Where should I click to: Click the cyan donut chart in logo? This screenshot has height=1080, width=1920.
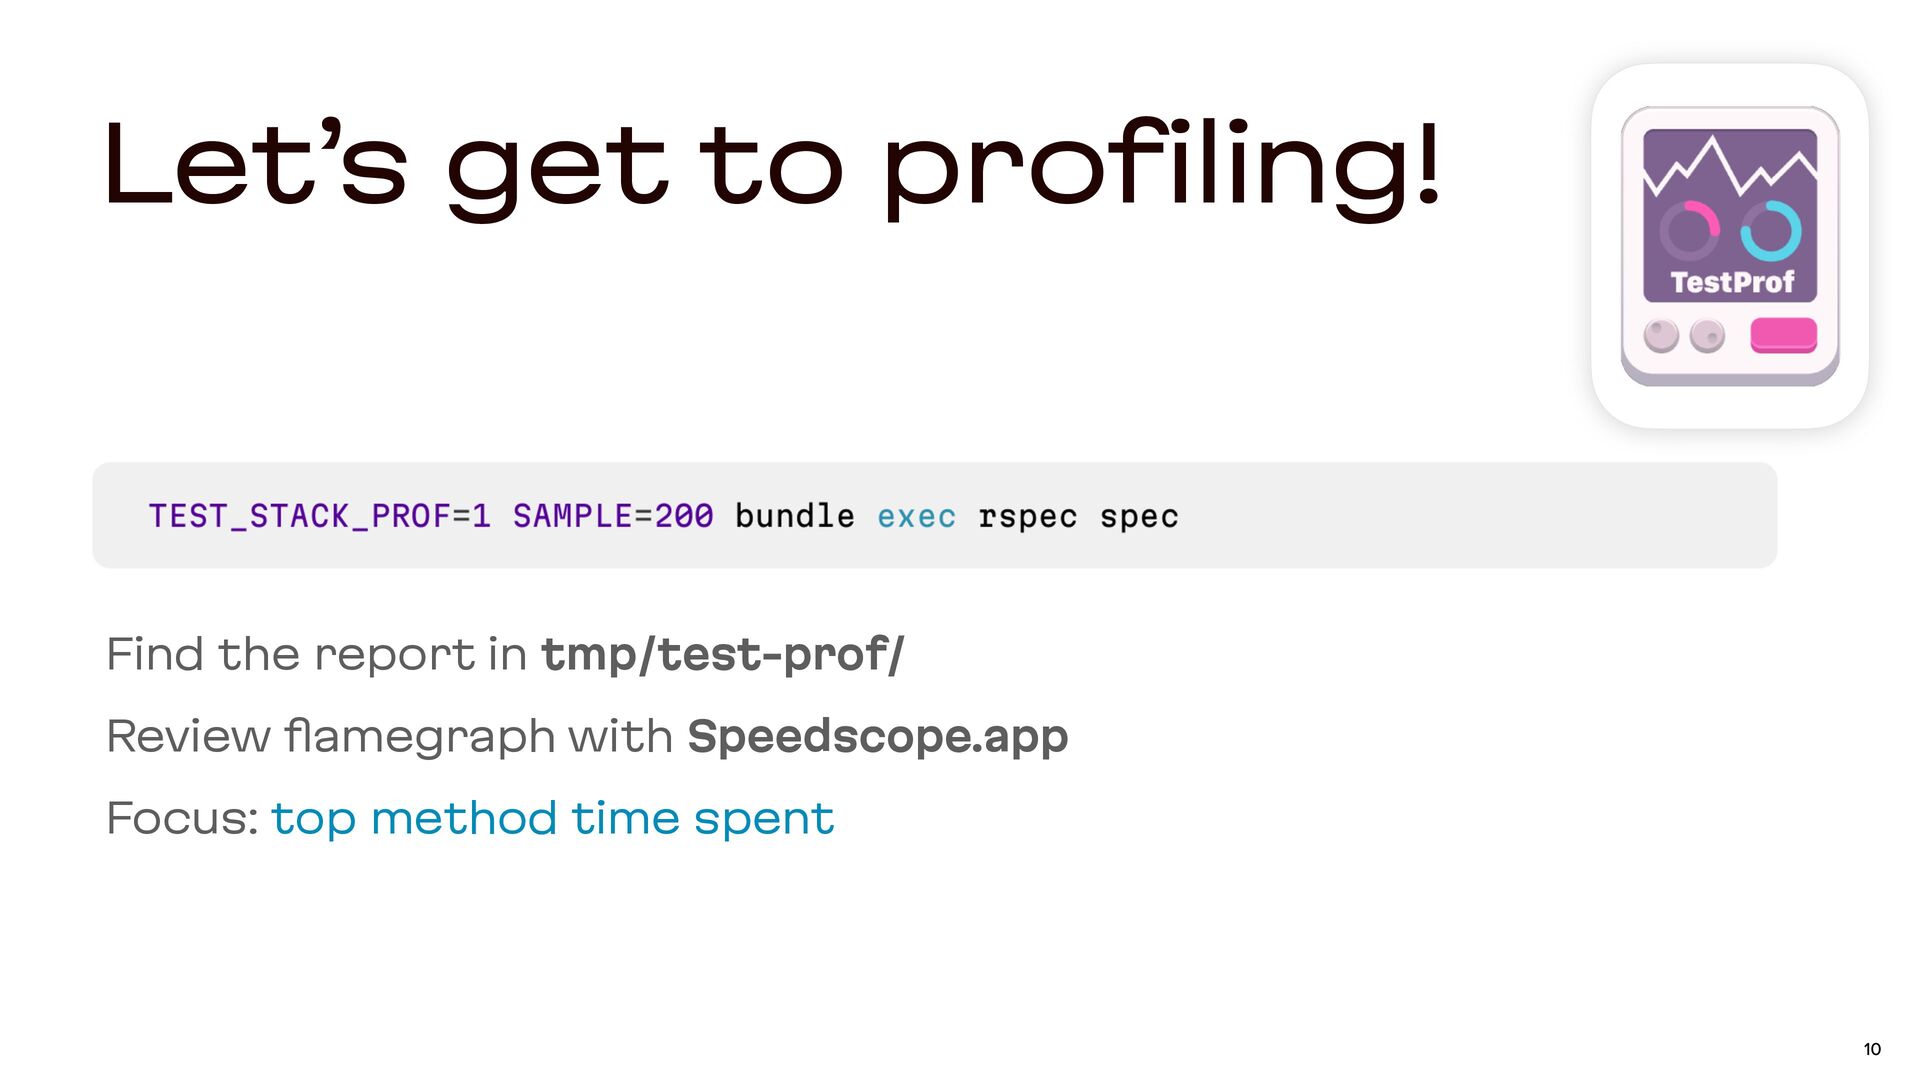tap(1770, 231)
